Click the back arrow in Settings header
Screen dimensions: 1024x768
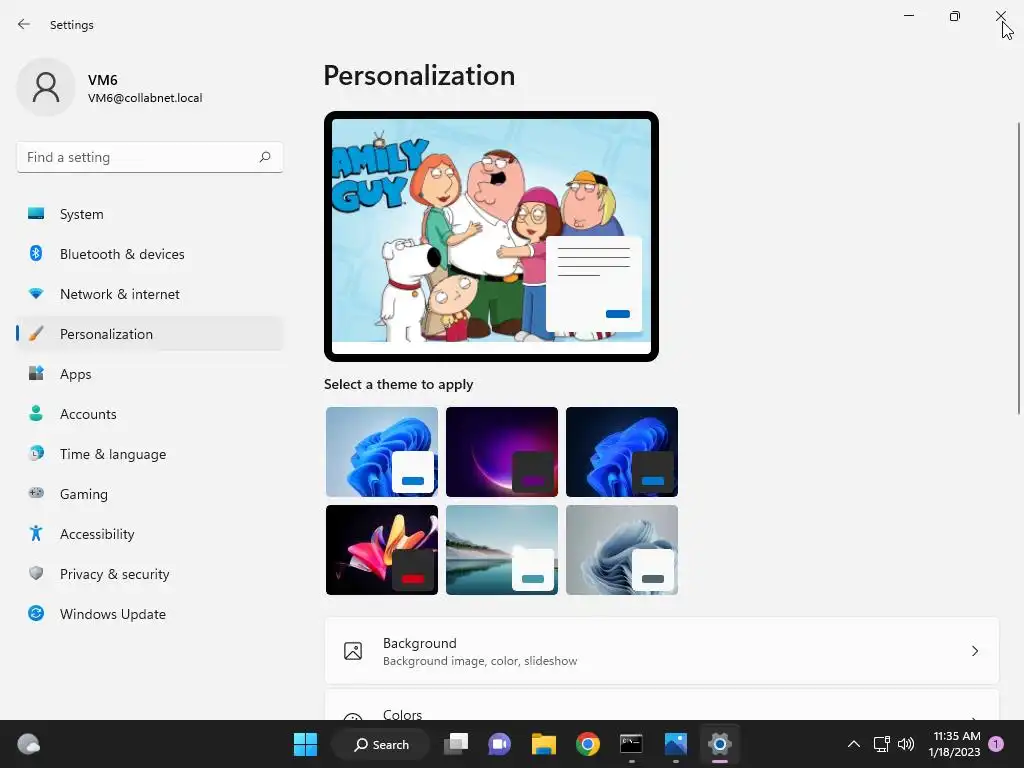coord(24,24)
